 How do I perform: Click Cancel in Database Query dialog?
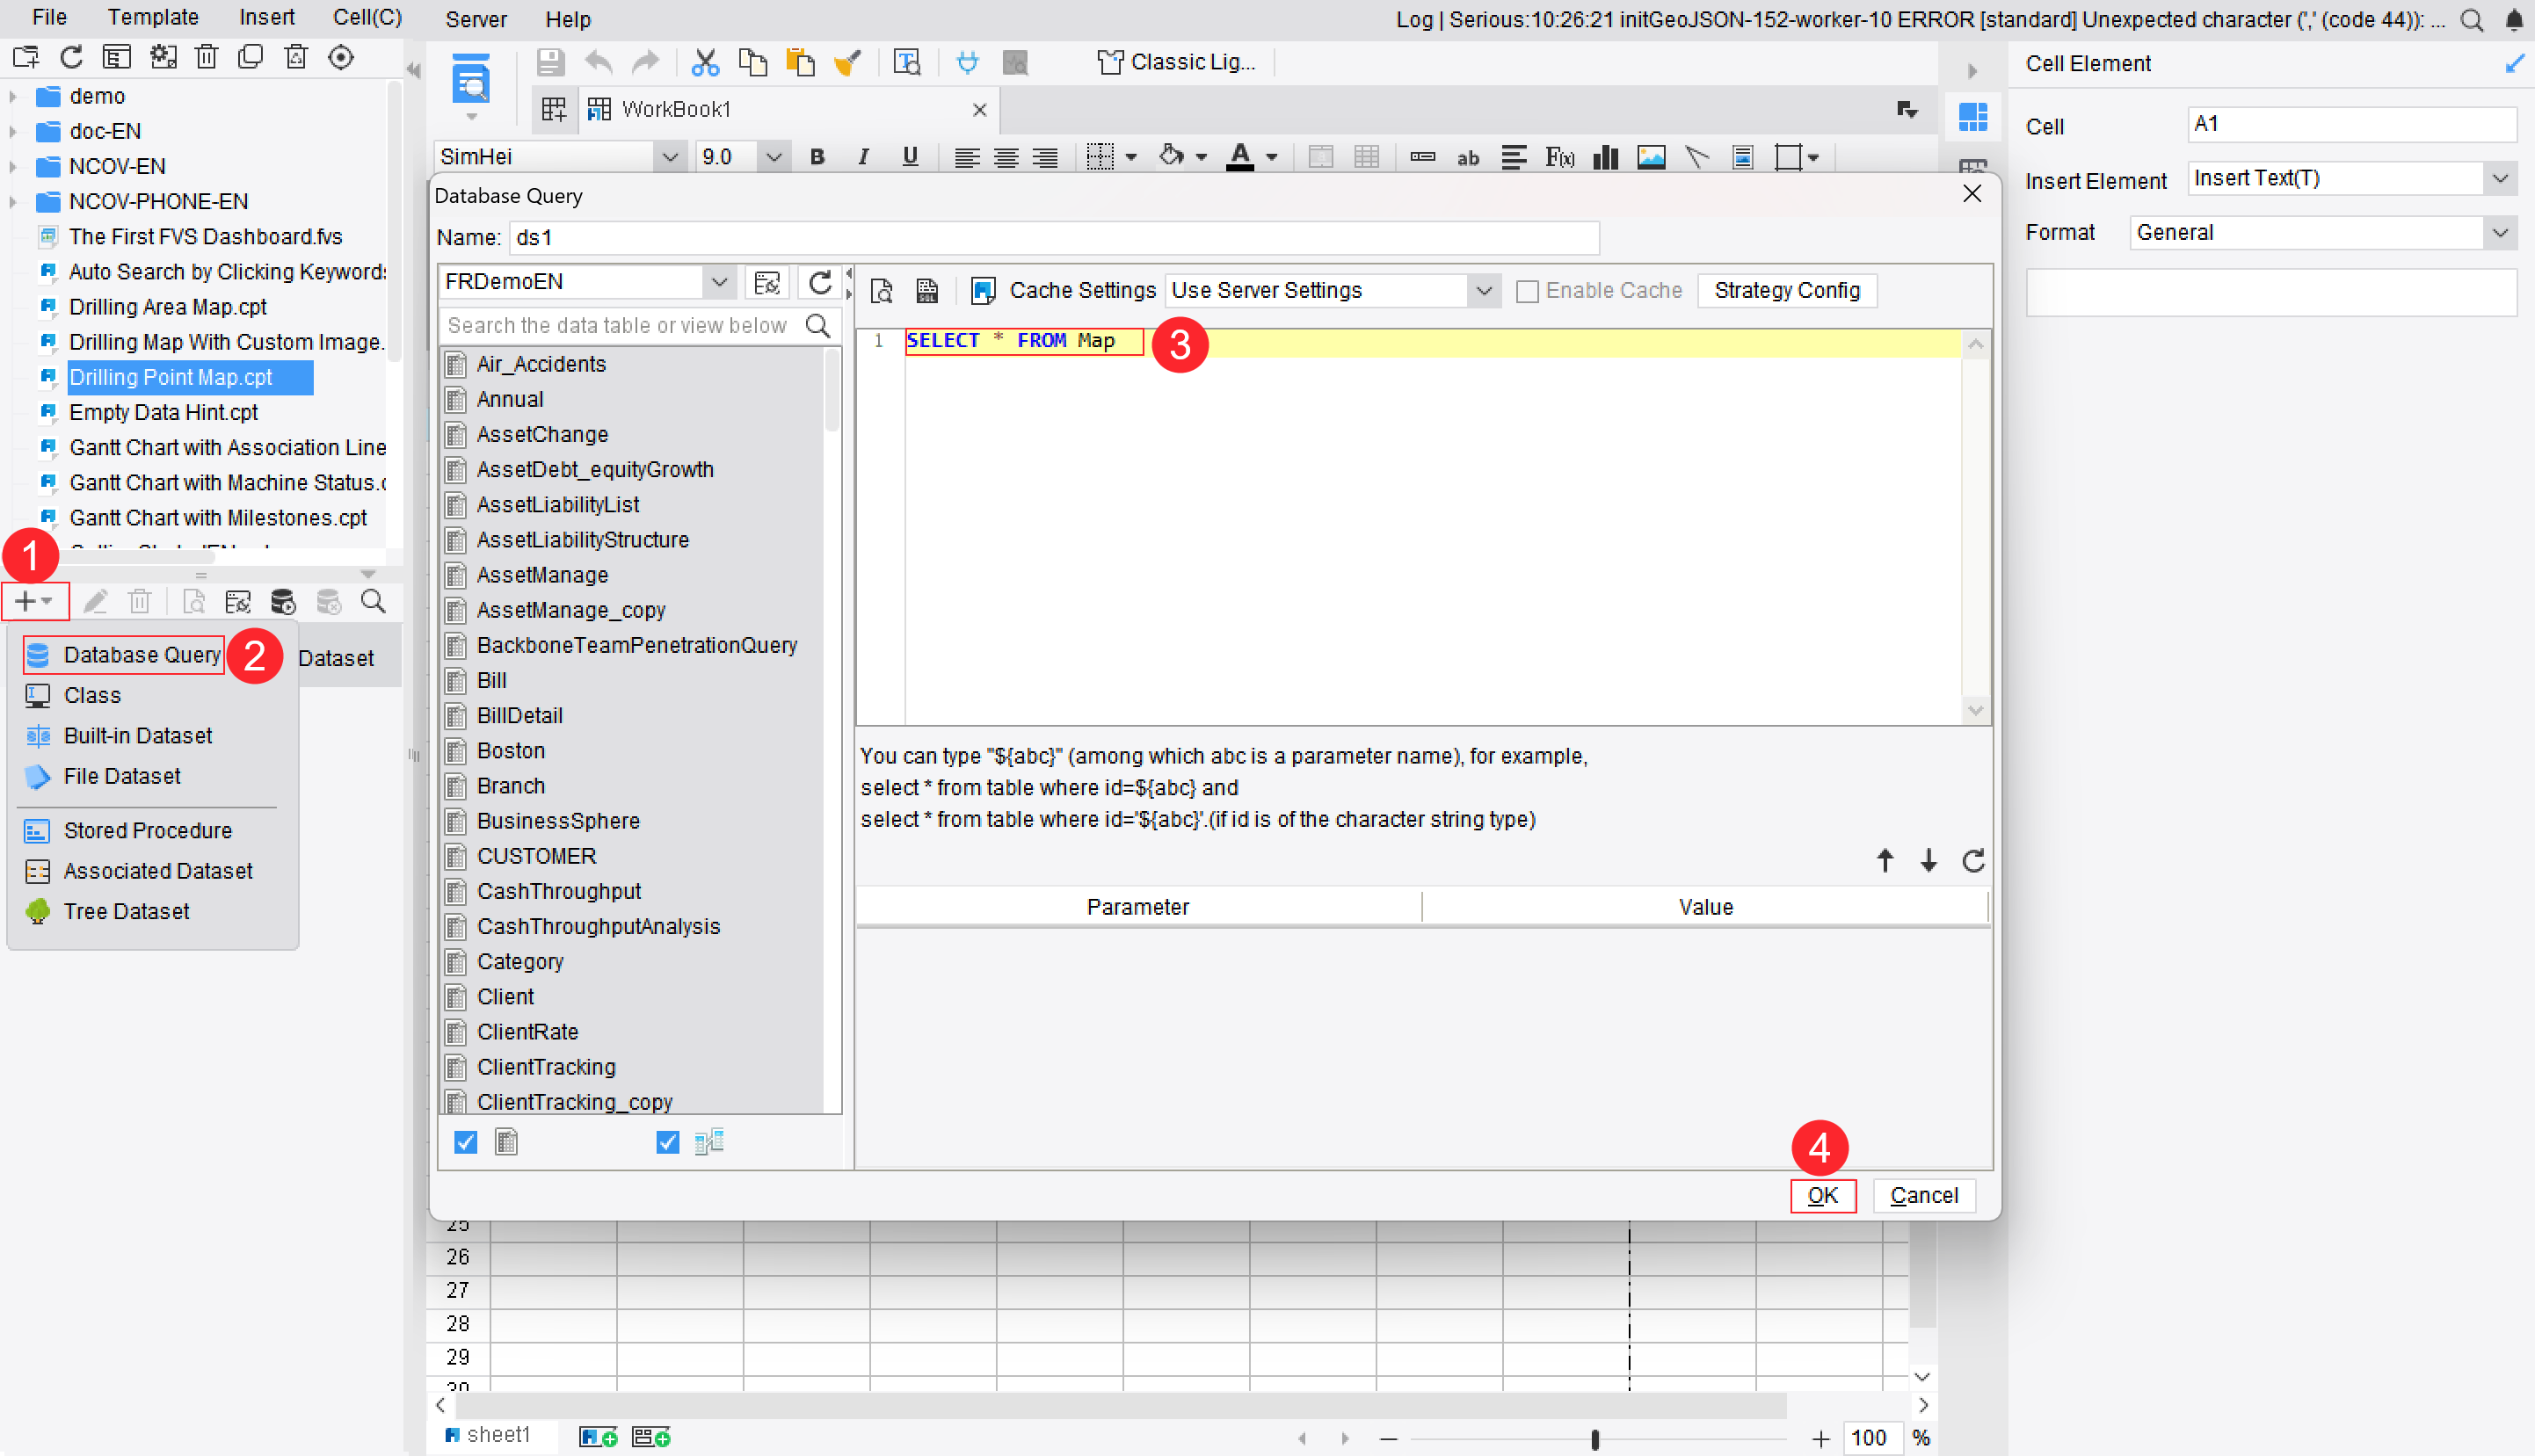click(1924, 1196)
